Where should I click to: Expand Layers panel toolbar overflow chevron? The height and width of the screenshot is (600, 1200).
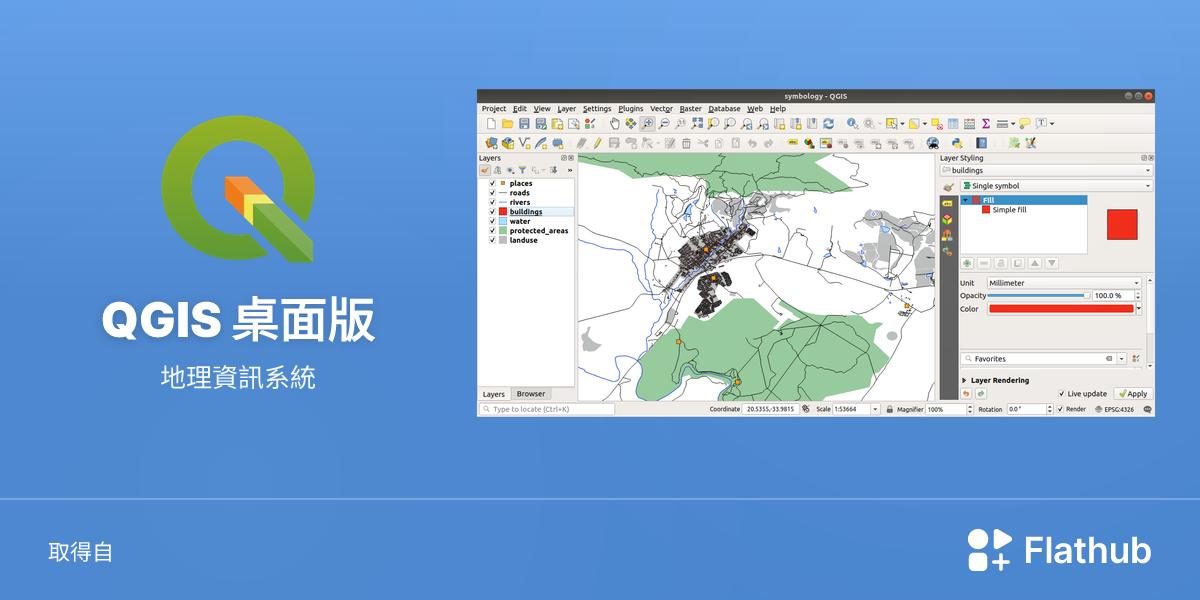click(x=570, y=170)
